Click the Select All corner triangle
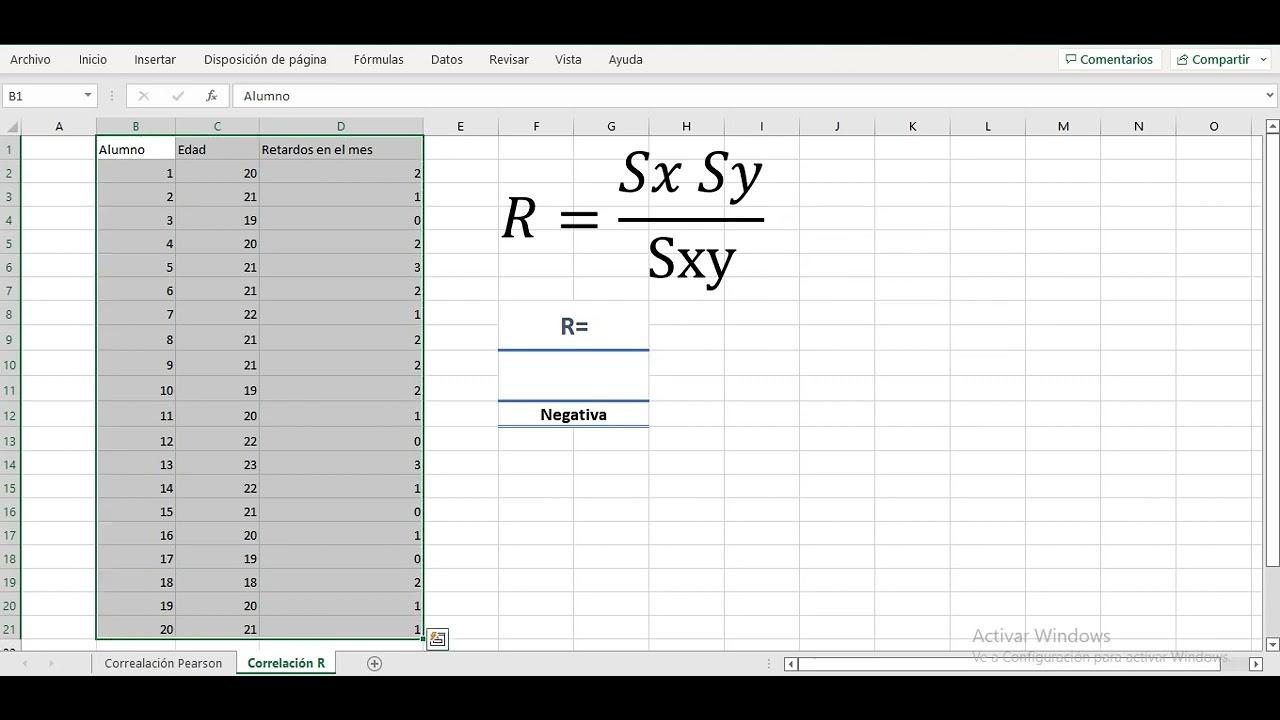1280x720 pixels. [12, 127]
